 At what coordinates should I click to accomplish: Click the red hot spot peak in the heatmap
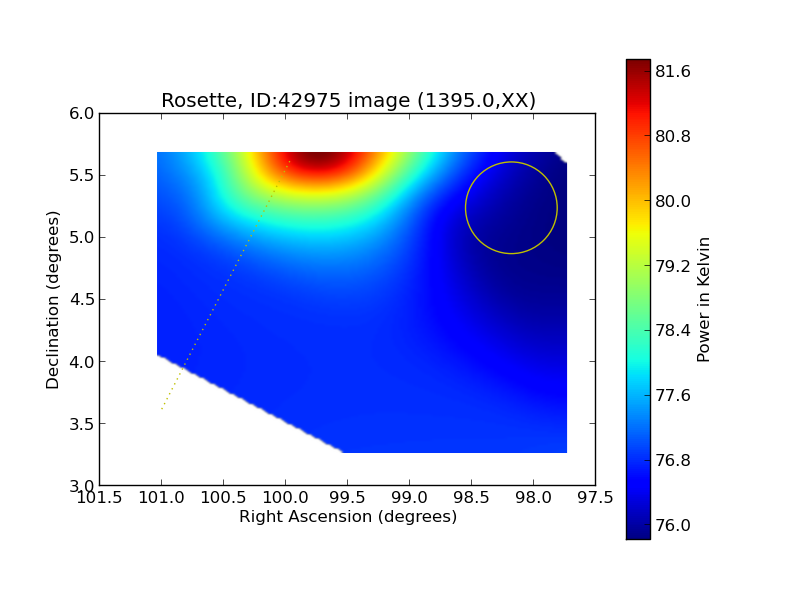pyautogui.click(x=319, y=158)
